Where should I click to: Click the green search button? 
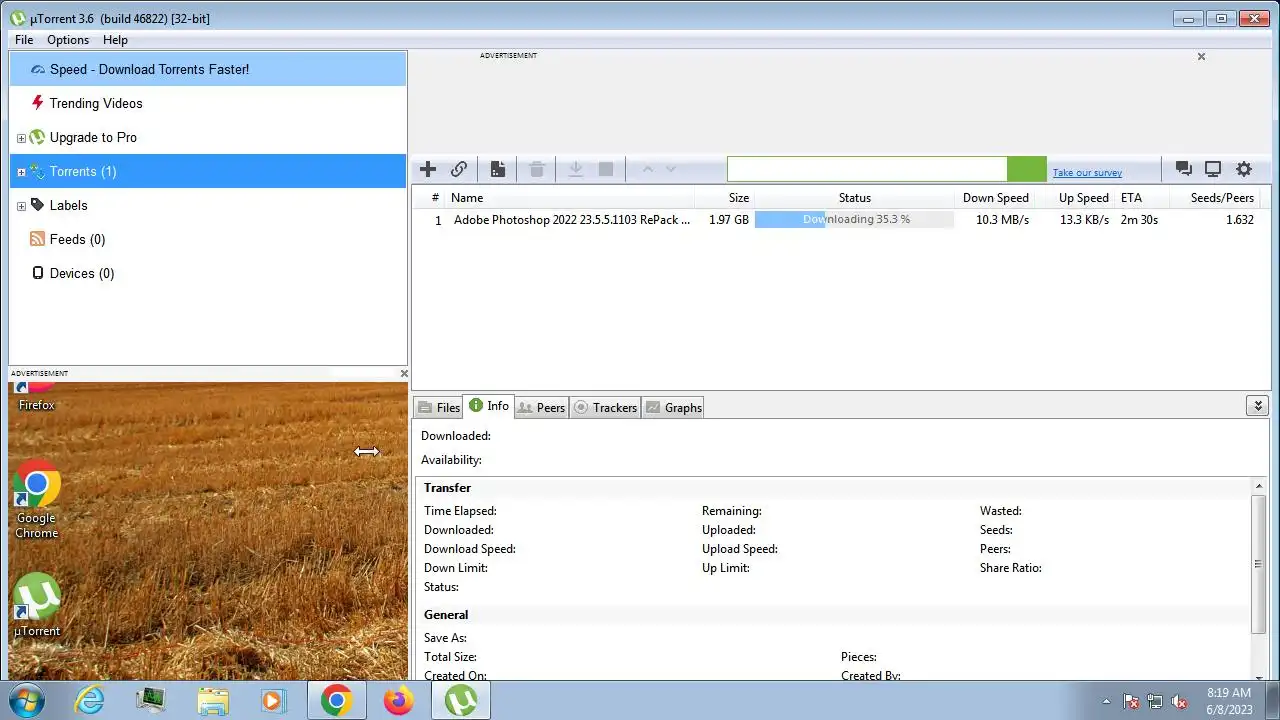(1027, 169)
